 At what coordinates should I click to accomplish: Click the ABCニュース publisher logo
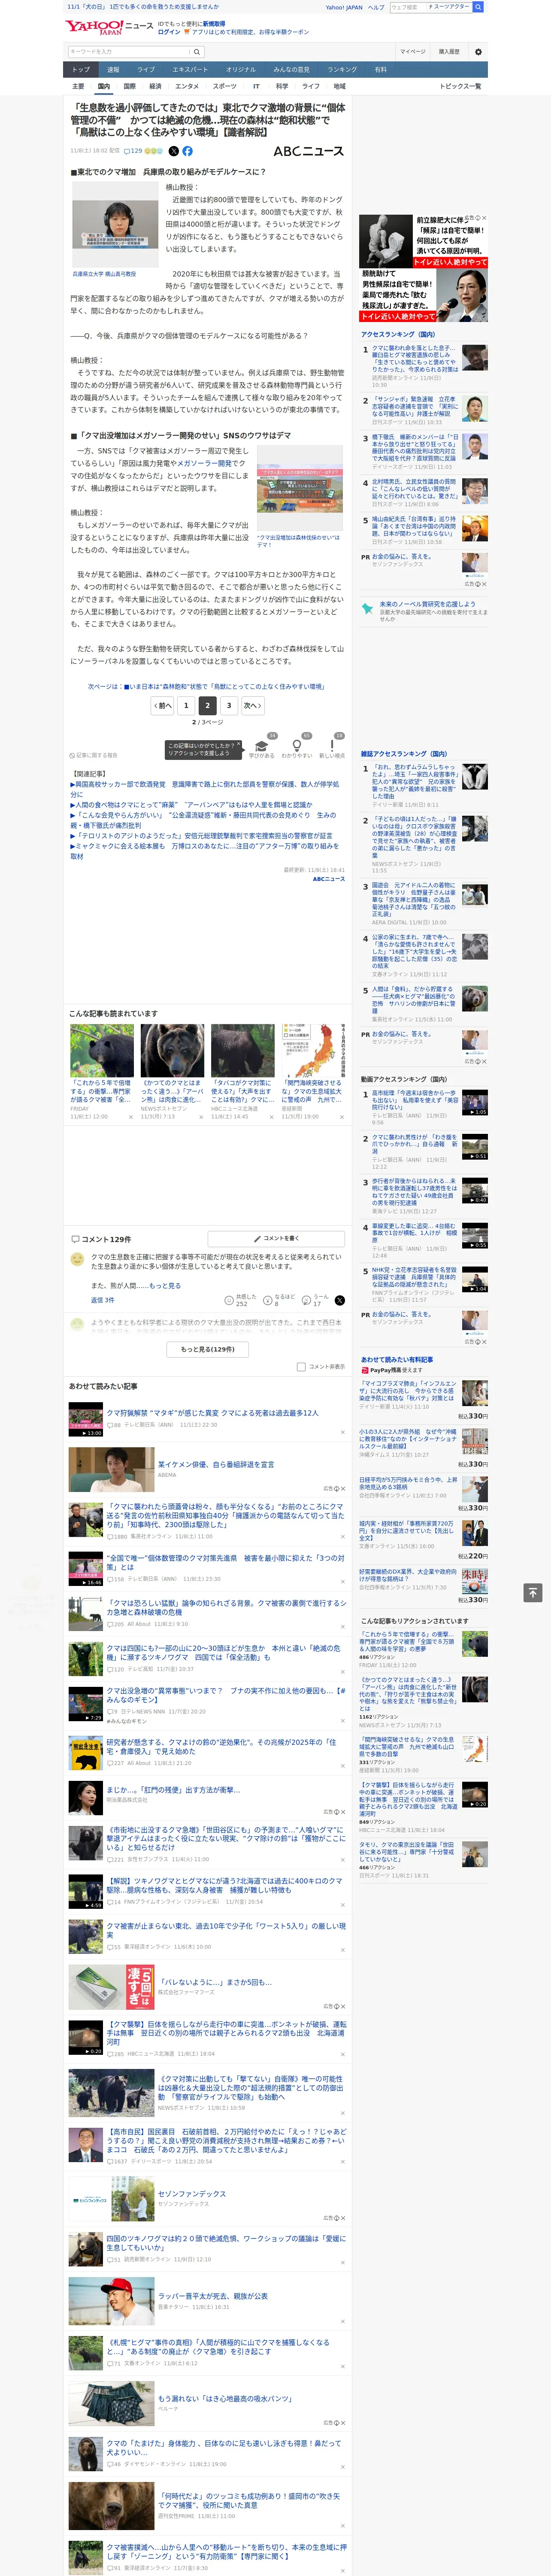tap(308, 151)
